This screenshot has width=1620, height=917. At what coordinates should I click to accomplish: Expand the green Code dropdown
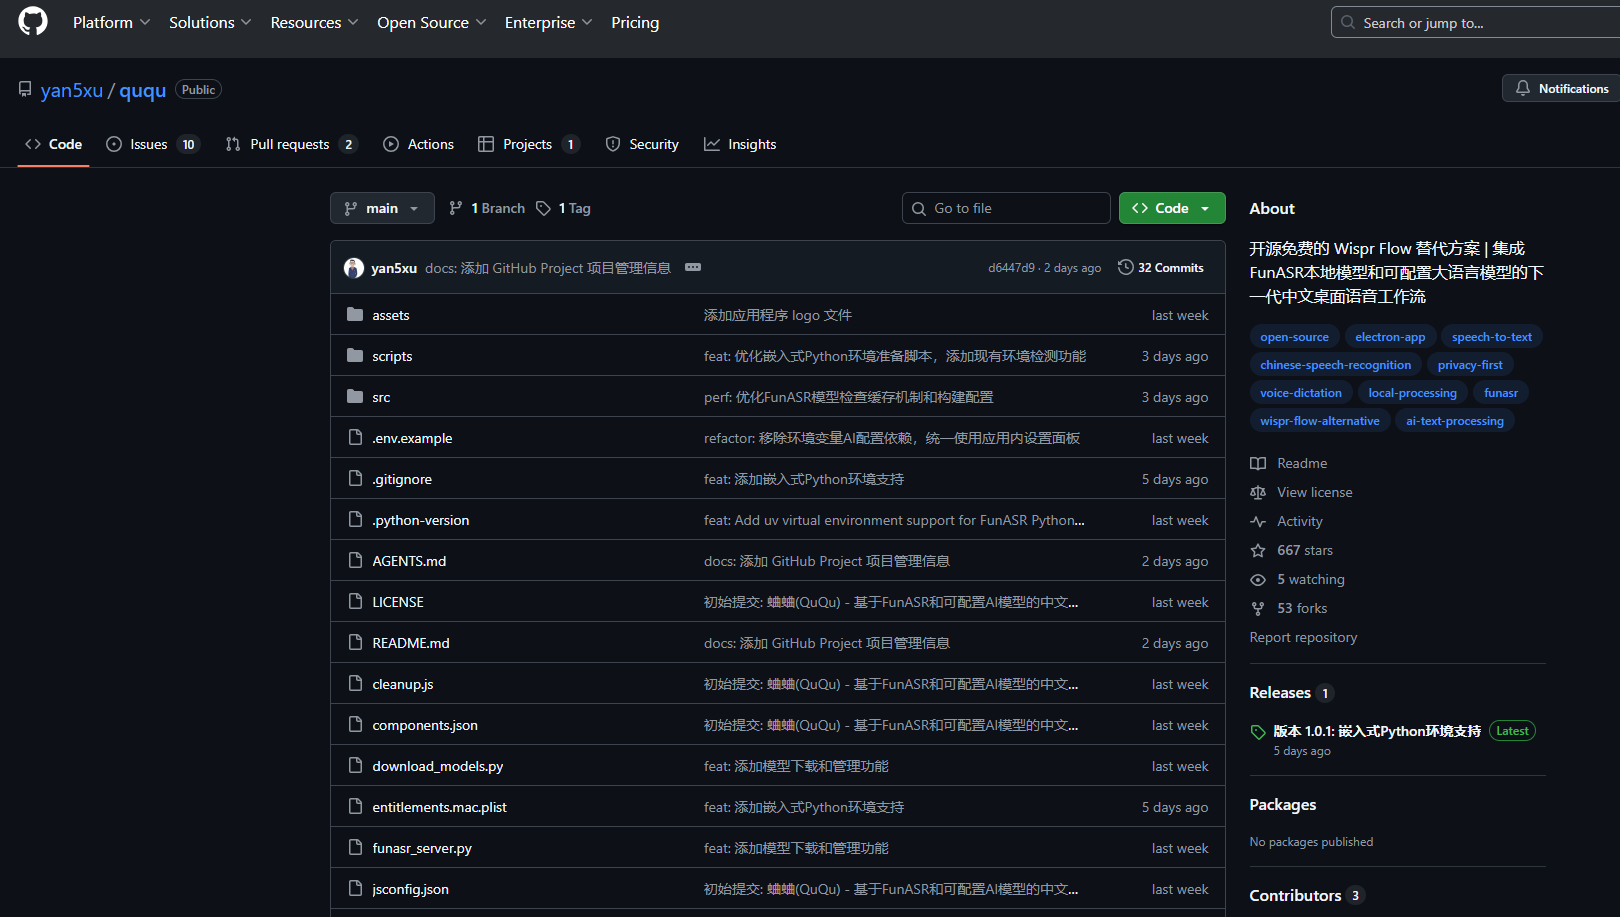[x=1171, y=208]
